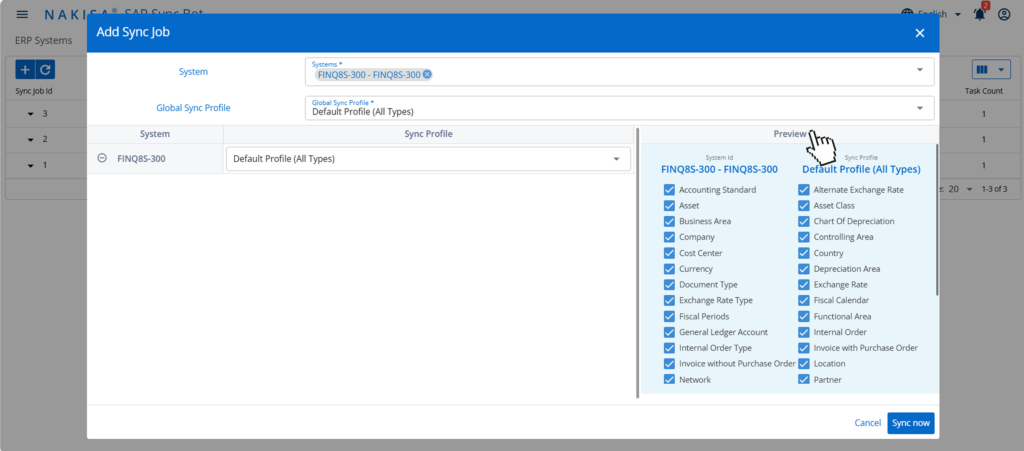Toggle the Internal Order checkbox
This screenshot has height=451, width=1024.
click(804, 332)
